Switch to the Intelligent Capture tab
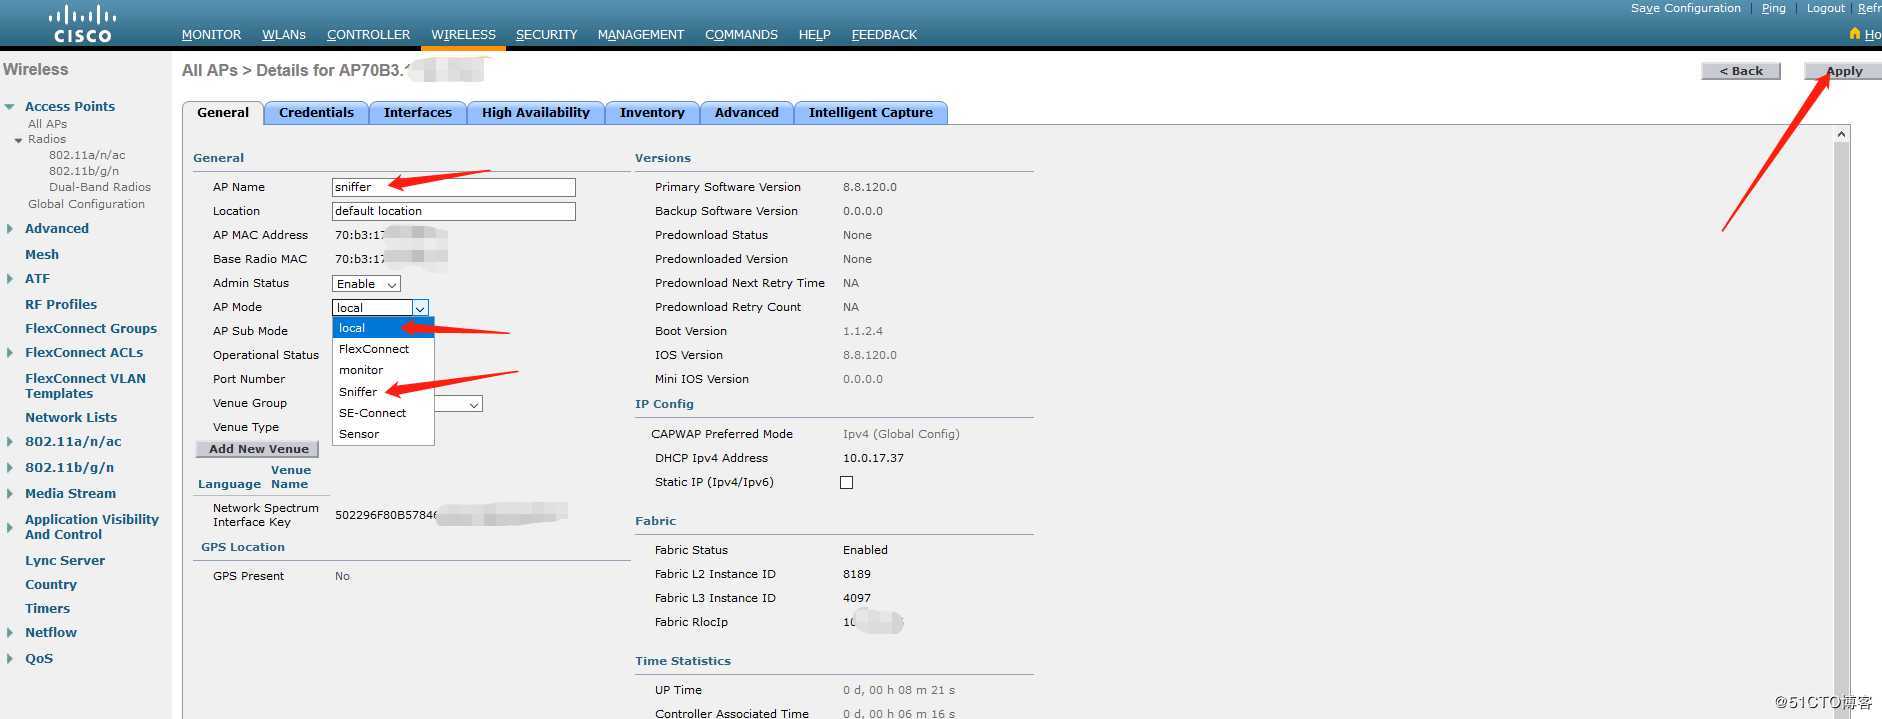The width and height of the screenshot is (1882, 719). [x=870, y=113]
